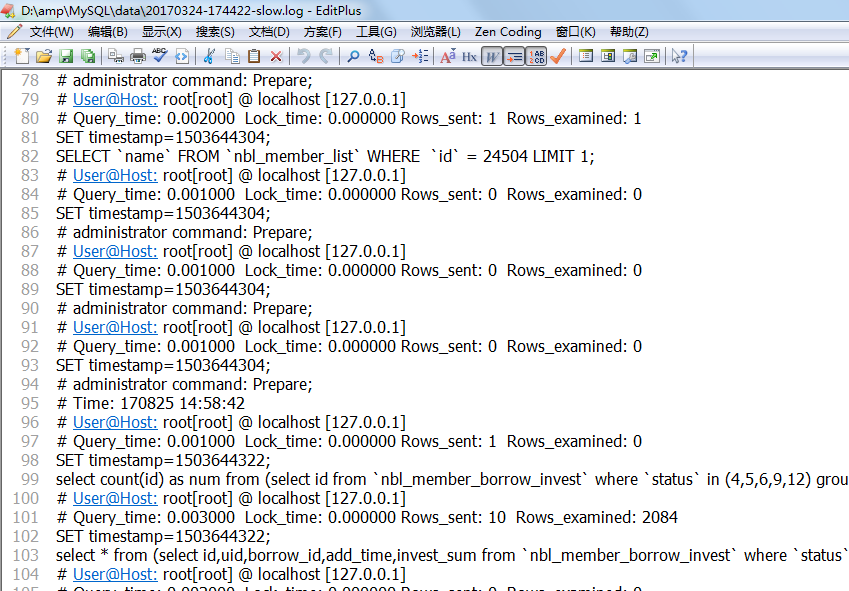Image resolution: width=849 pixels, height=591 pixels.
Task: Click the Hx Hex Viewer icon
Action: coord(469,56)
